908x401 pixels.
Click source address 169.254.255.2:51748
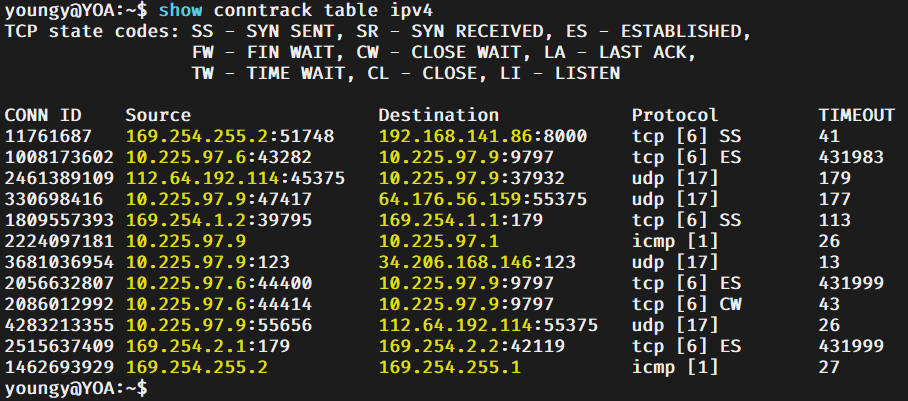[x=230, y=136]
